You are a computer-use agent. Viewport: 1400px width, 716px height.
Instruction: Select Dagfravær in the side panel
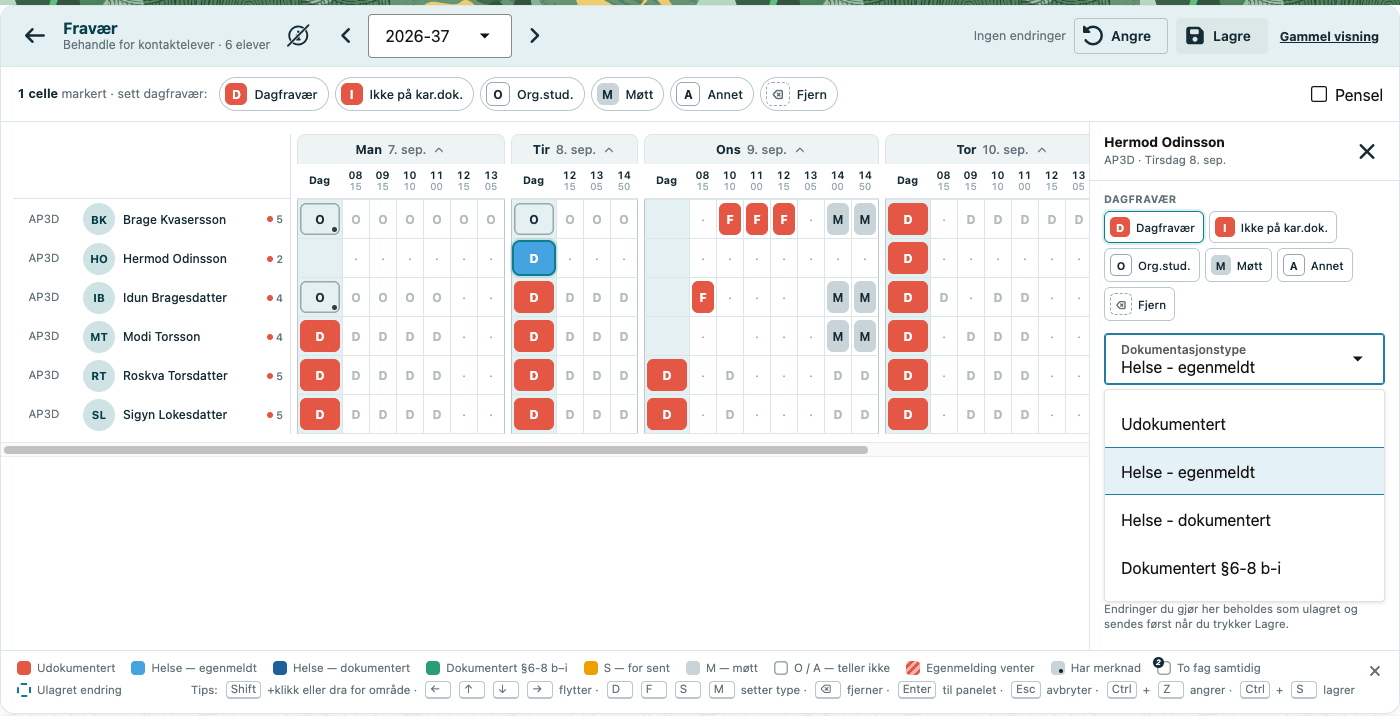coord(1154,227)
